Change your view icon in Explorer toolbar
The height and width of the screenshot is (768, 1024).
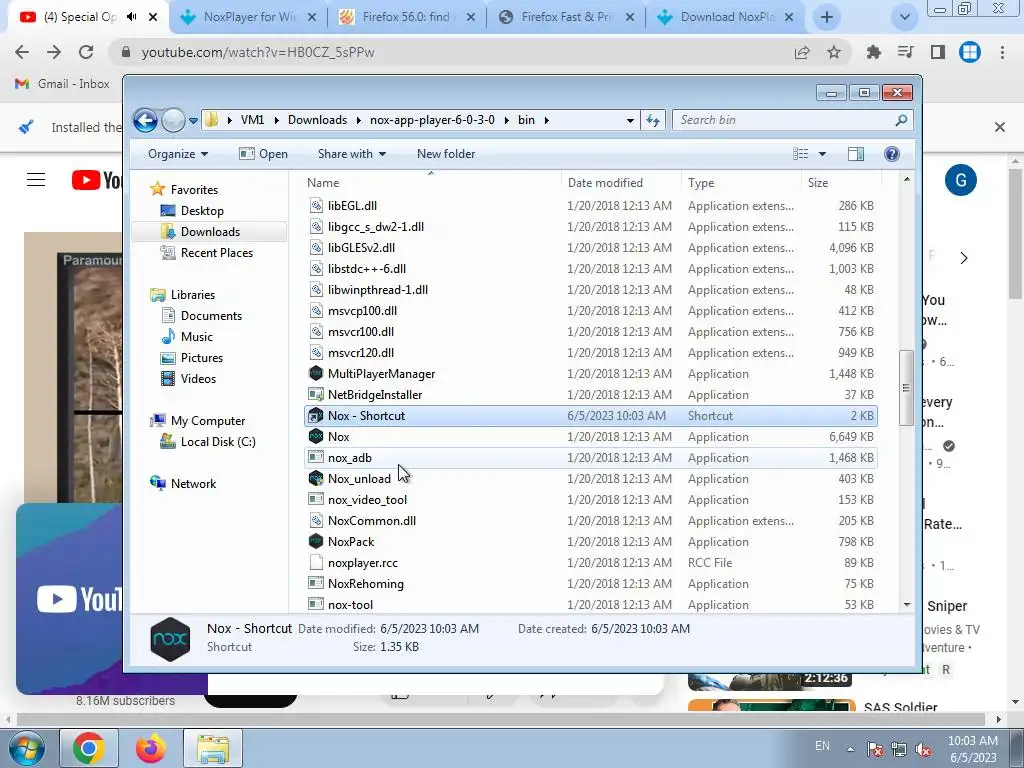(x=801, y=154)
